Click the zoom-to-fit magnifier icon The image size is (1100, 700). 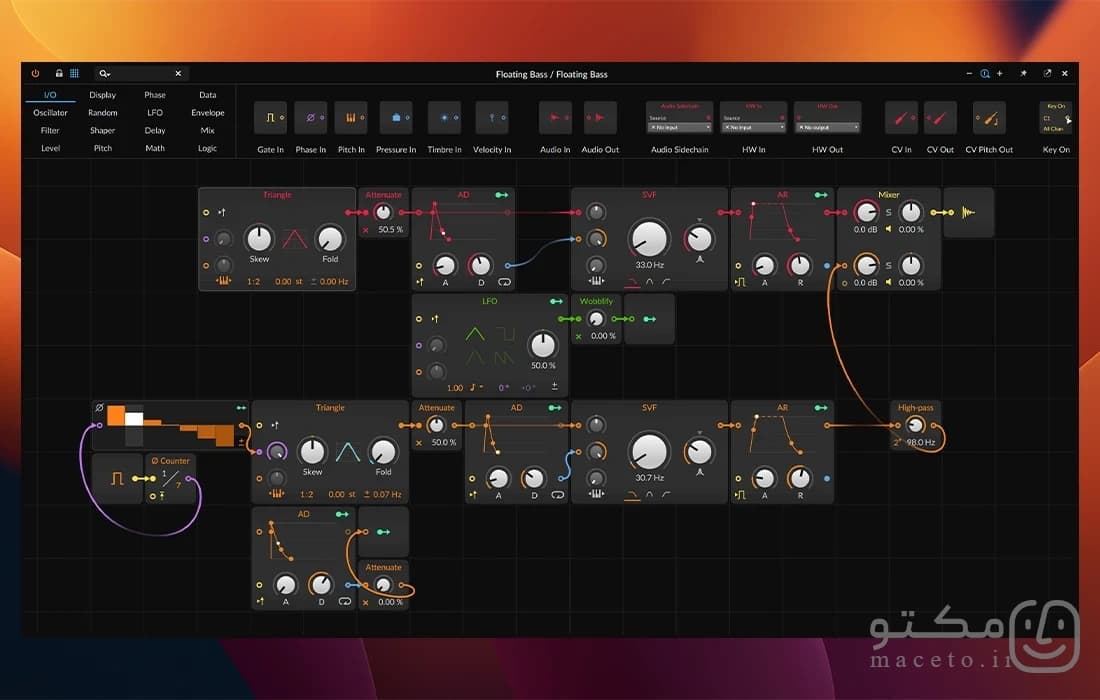[984, 73]
